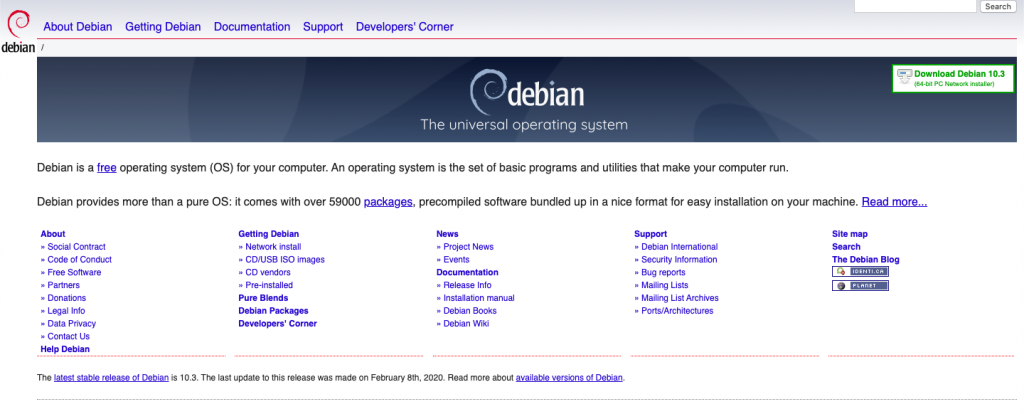Open Support menu in top navigation
The height and width of the screenshot is (414, 1024).
(x=323, y=27)
